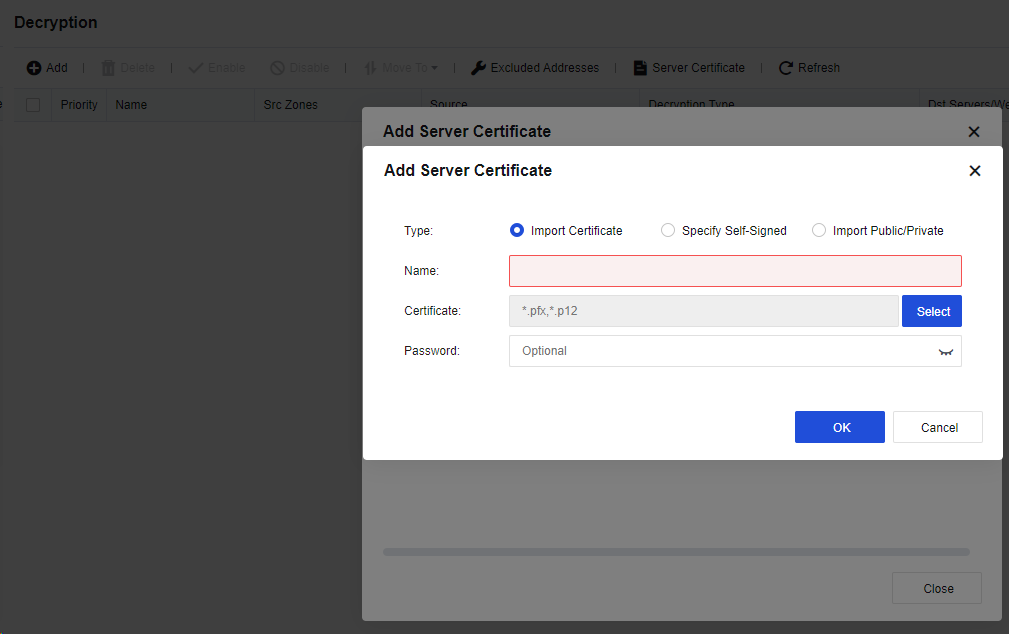This screenshot has height=634, width=1009.
Task: Click the horizontal scrollbar in back dialog
Action: pos(676,551)
